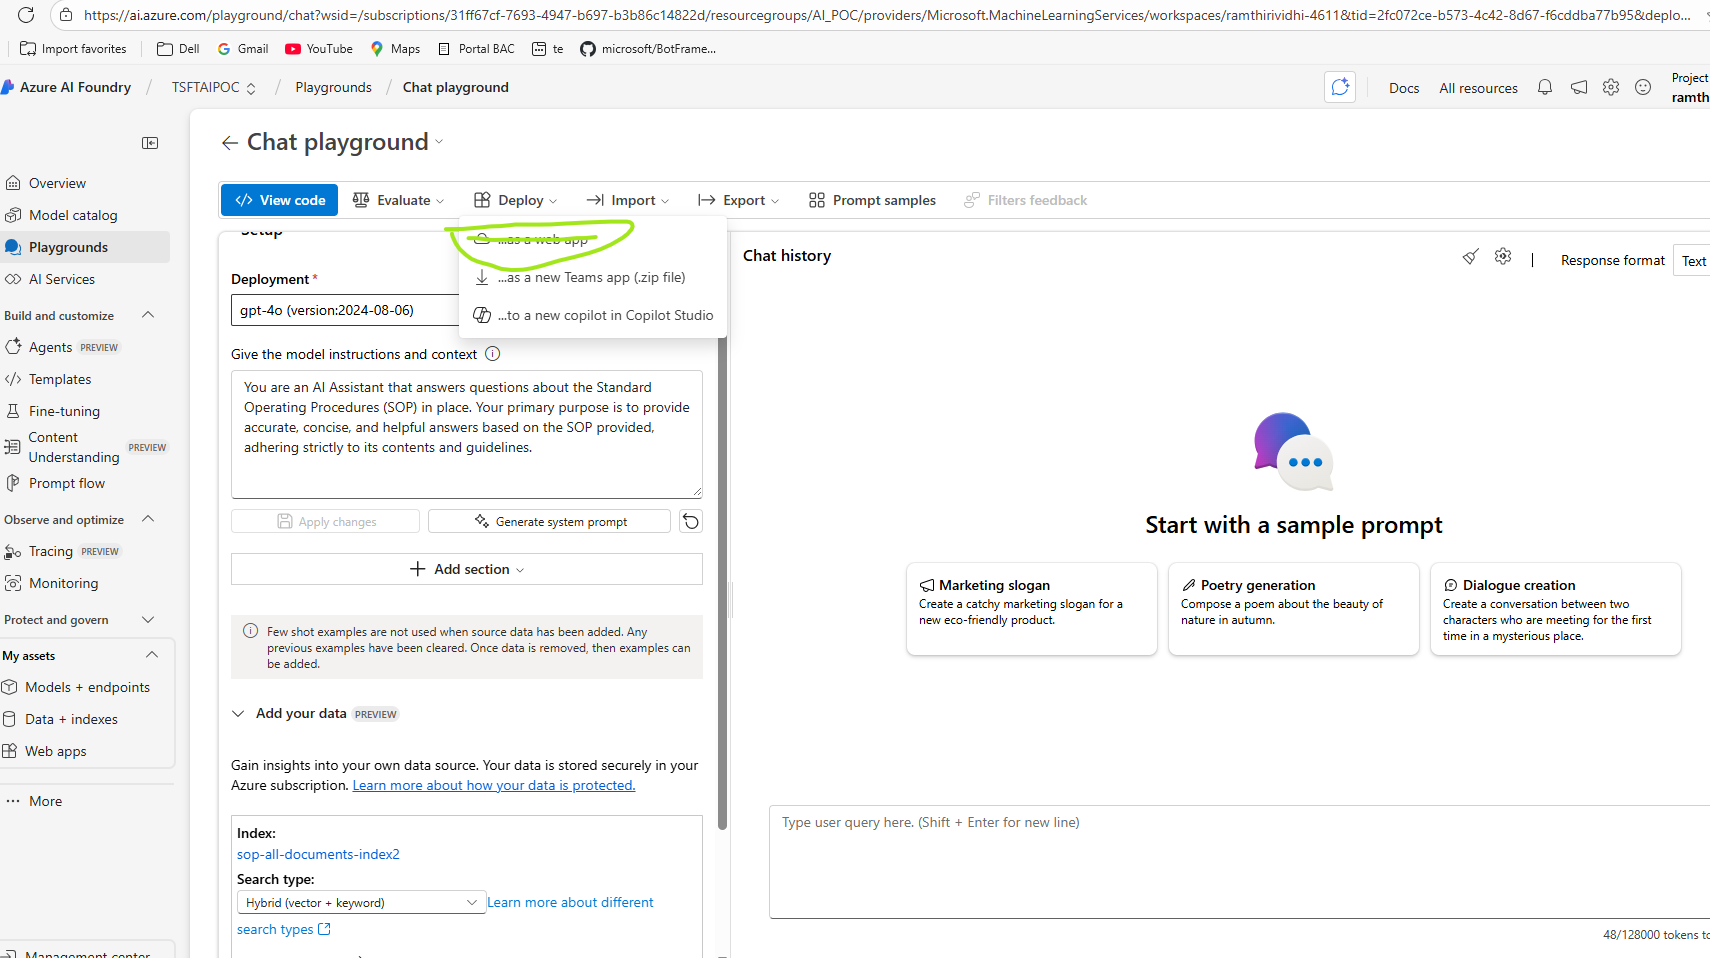Open the Chat playground title dropdown
Screen dimensions: 1710x958
[x=439, y=142]
